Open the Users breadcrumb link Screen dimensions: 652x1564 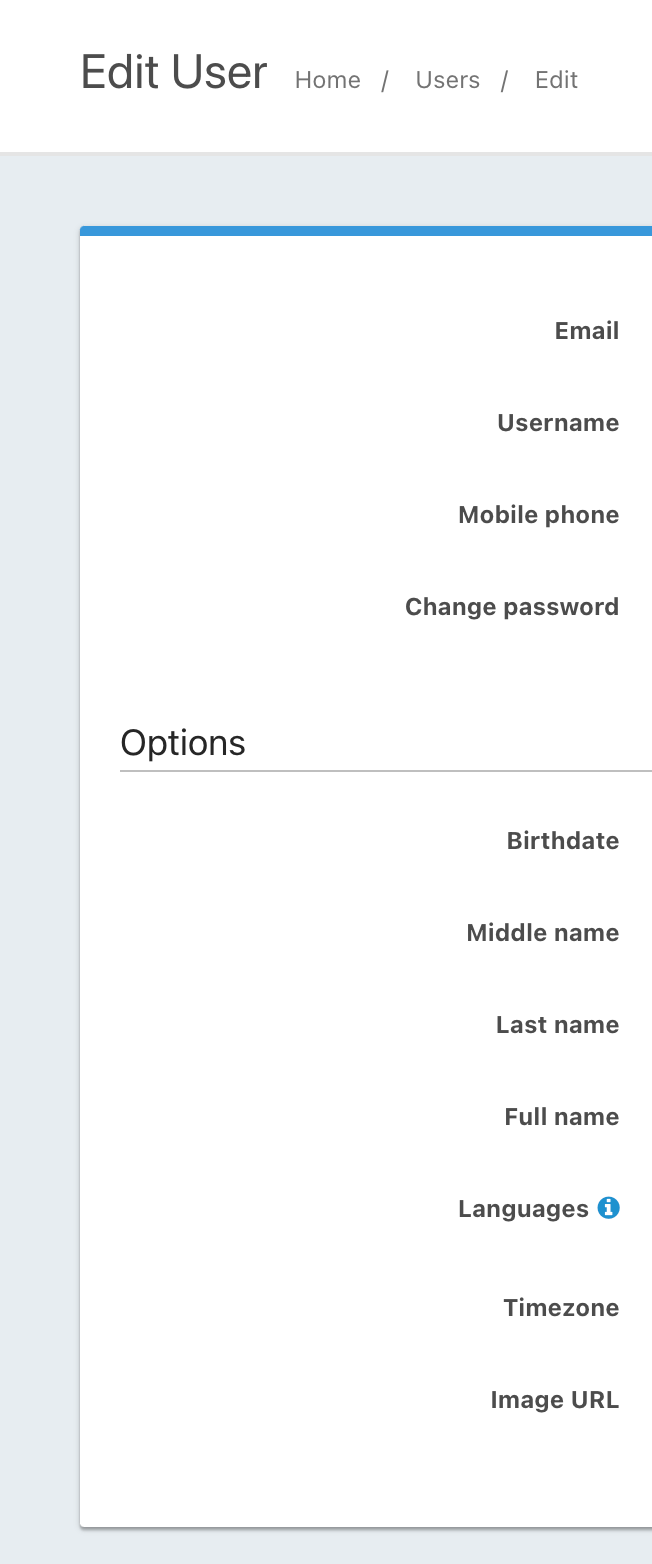[447, 80]
